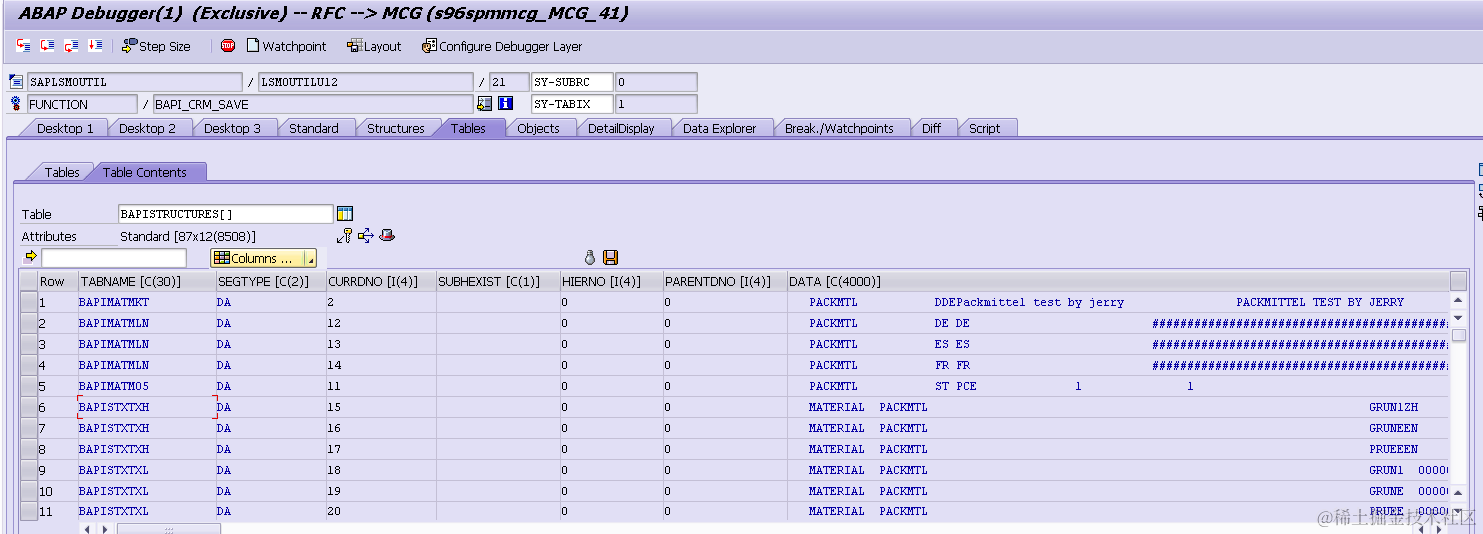
Task: Open Configure Debugger Layer
Action: point(502,46)
